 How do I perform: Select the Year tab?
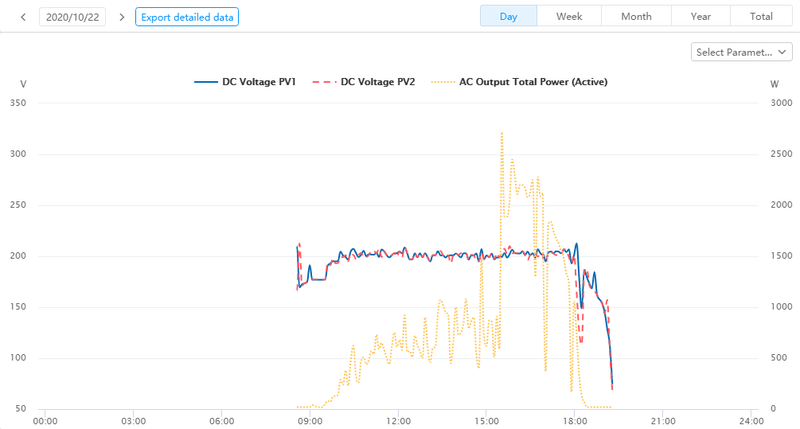click(x=700, y=17)
